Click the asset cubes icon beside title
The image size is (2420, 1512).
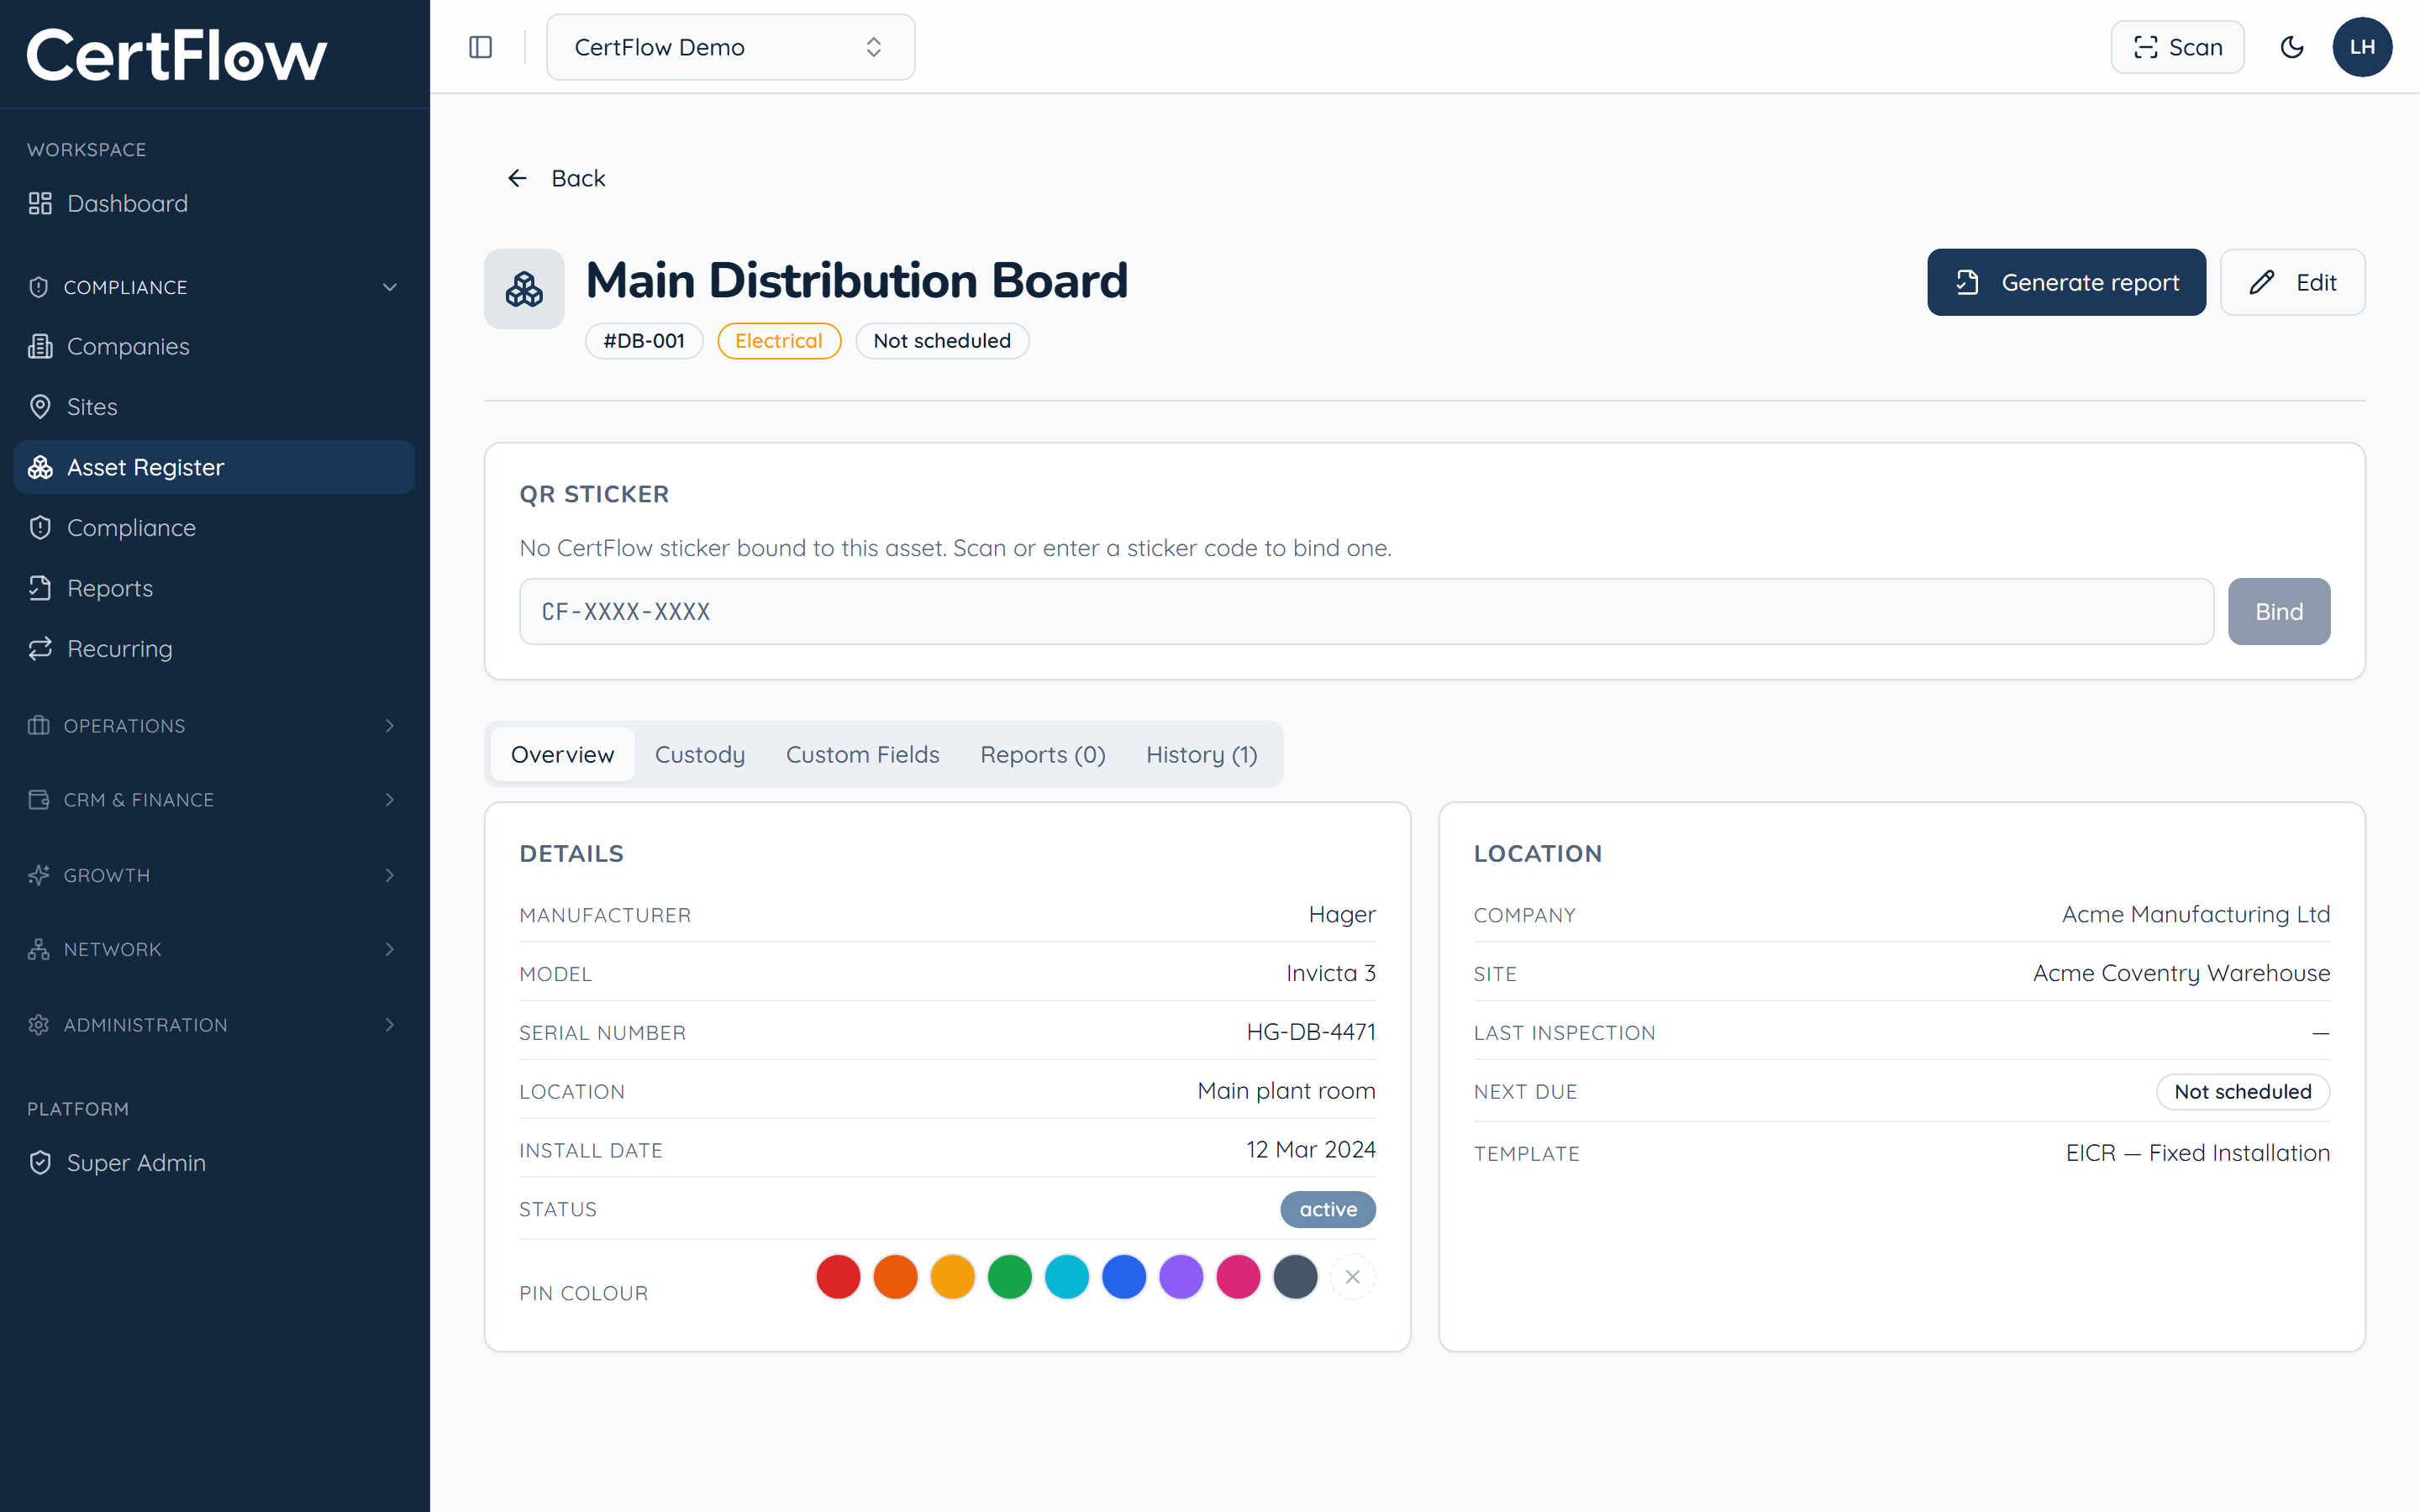tap(524, 289)
